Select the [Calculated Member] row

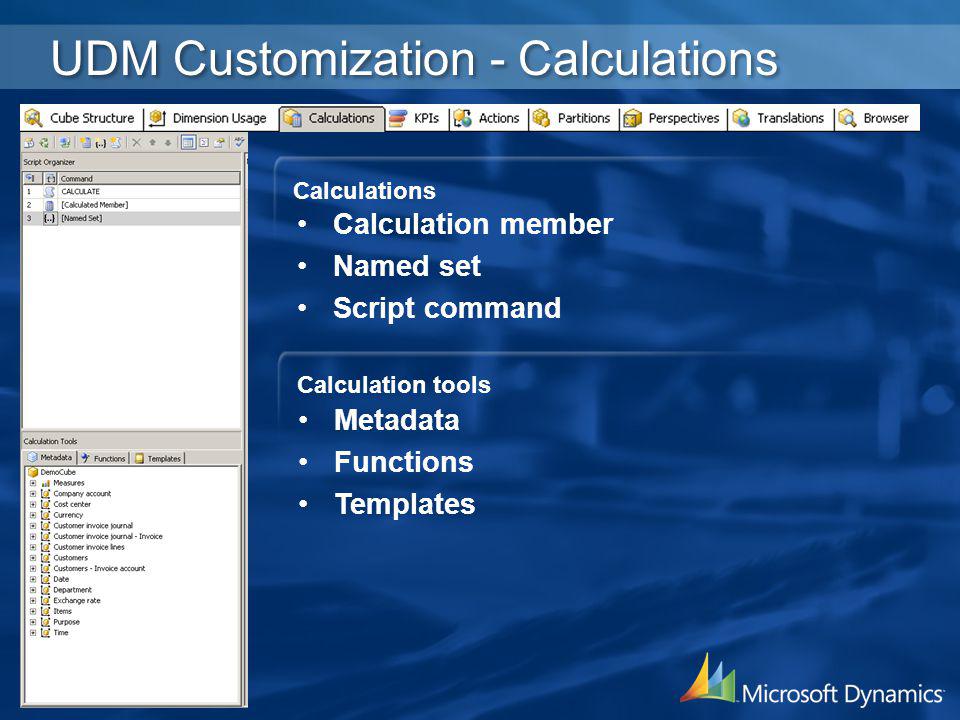tap(131, 205)
